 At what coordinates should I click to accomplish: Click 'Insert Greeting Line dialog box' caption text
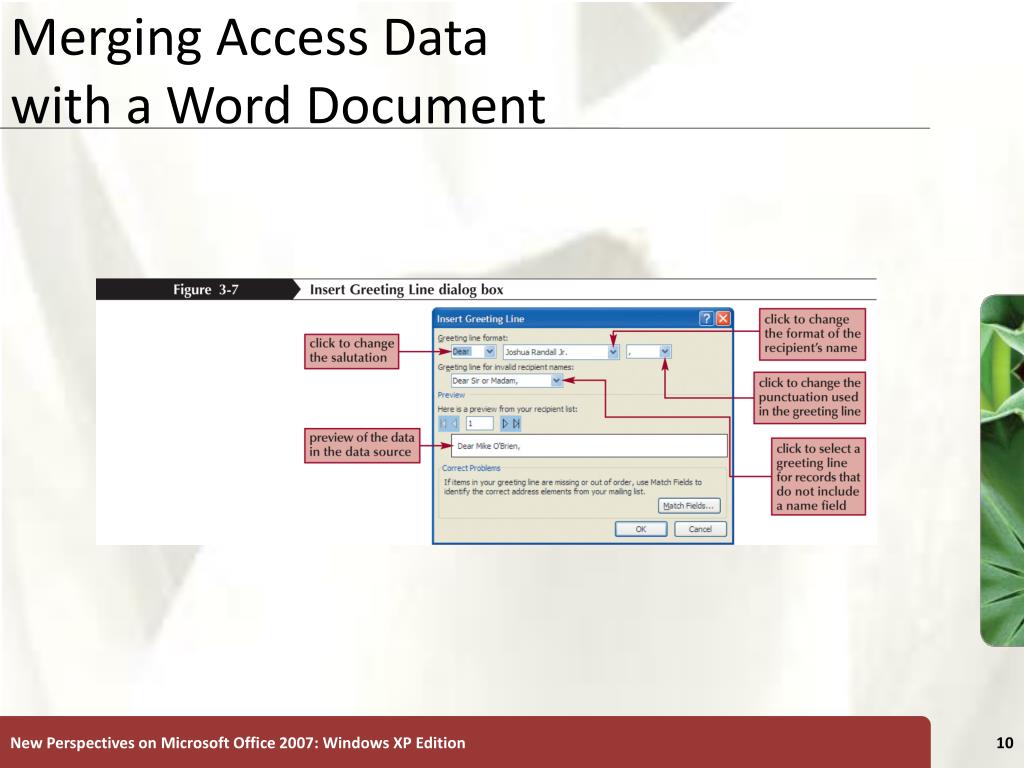[x=406, y=289]
